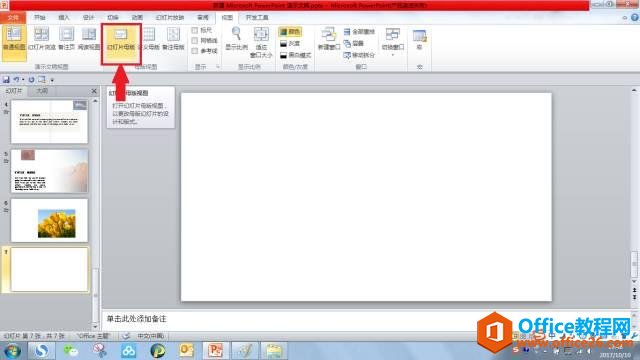Go to previous slide double-arrow button
Image resolution: width=640 pixels, height=360 pixels.
[x=634, y=290]
